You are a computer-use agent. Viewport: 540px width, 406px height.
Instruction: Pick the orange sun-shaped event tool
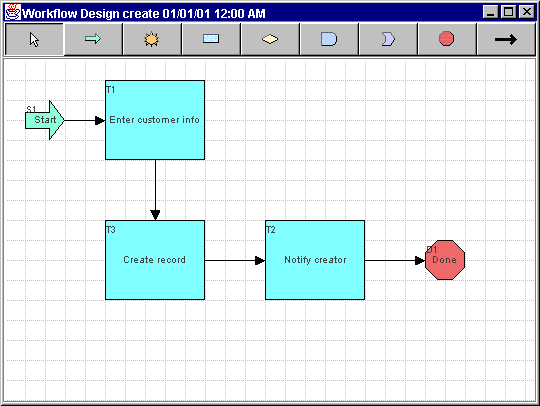pos(152,39)
